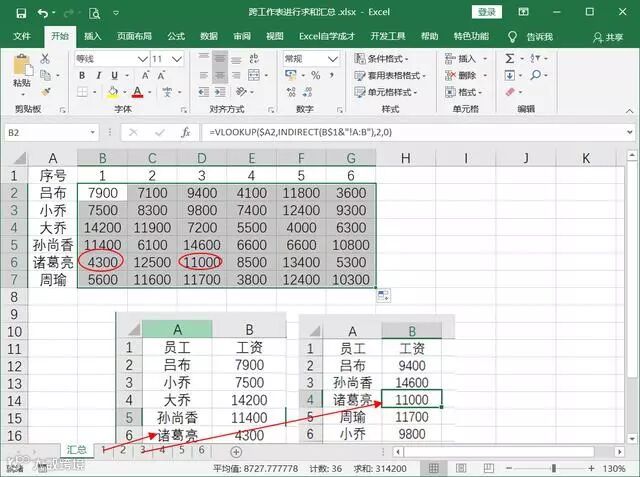This screenshot has height=477, width=640.
Task: Apply comma style
Action: pyautogui.click(x=331, y=75)
